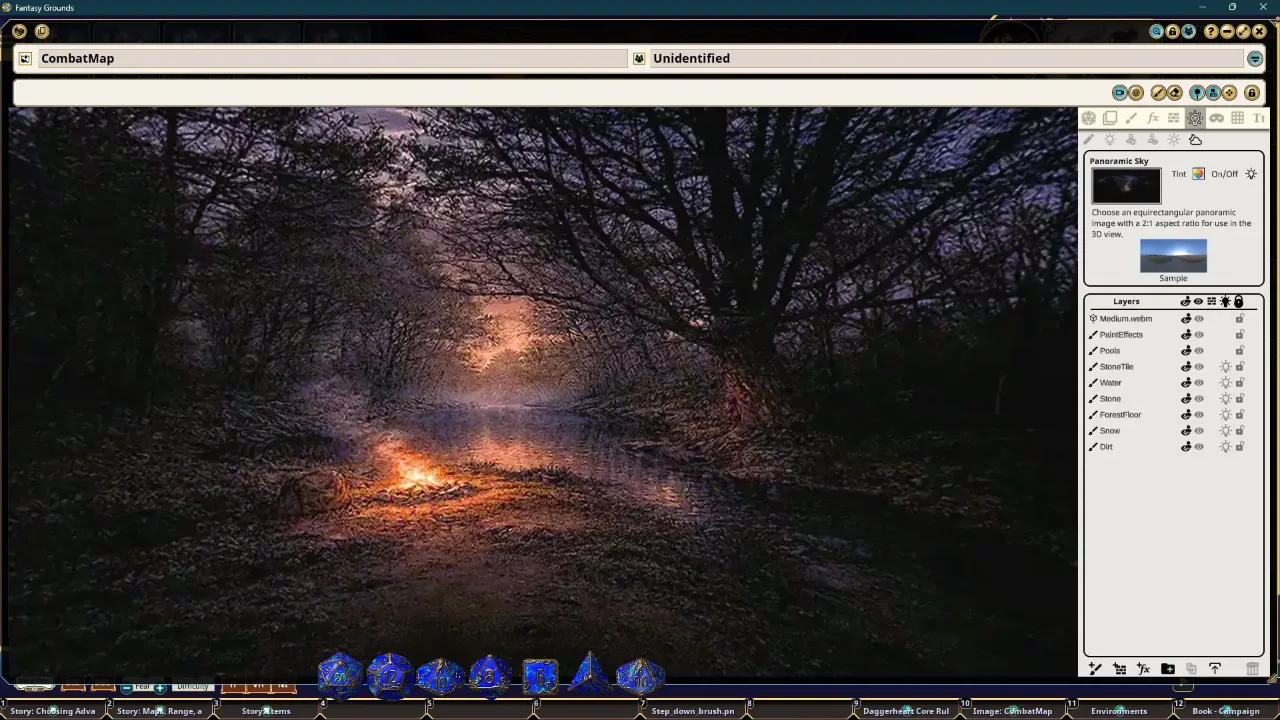Activate the brush draw tool in the toolbar
This screenshot has width=1280, height=720.
1159,93
